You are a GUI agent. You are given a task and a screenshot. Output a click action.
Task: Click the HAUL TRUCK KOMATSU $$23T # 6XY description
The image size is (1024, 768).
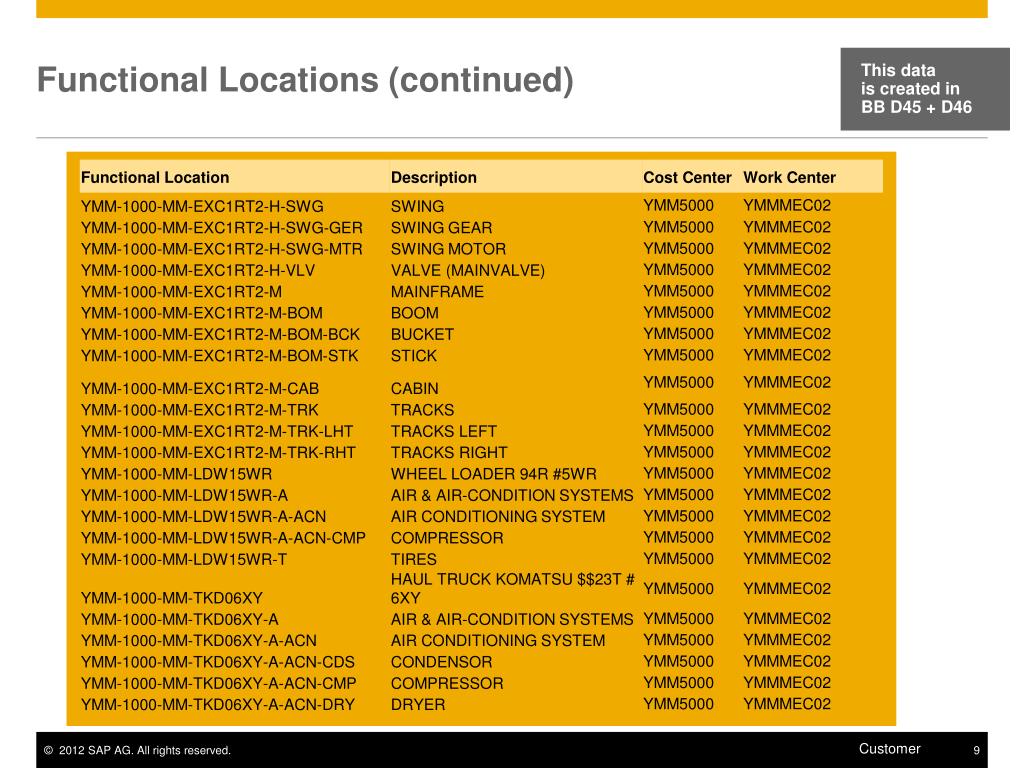pyautogui.click(x=513, y=588)
